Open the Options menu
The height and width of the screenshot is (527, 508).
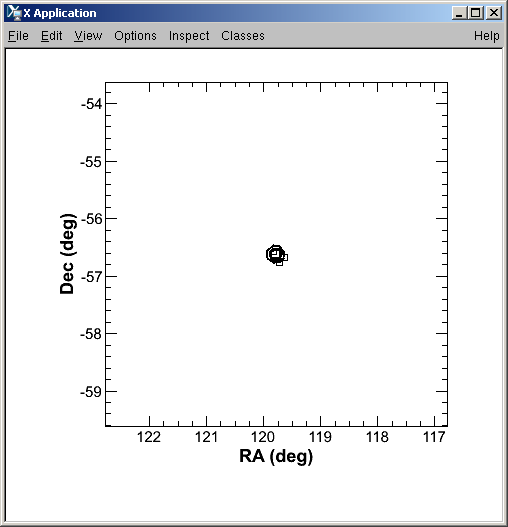[x=135, y=36]
